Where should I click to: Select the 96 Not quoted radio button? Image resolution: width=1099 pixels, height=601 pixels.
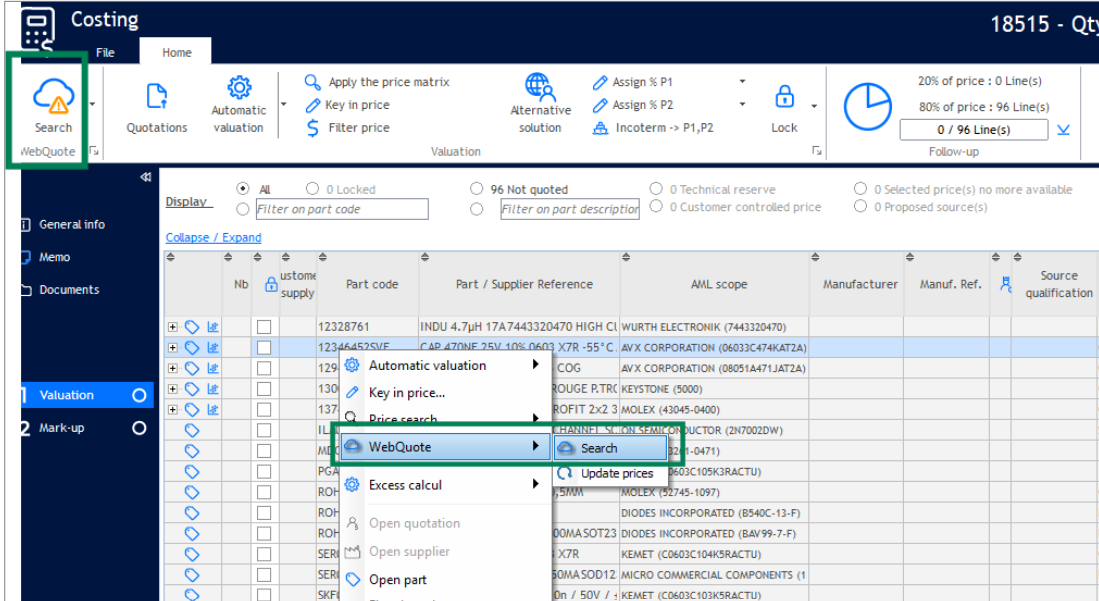tap(477, 189)
